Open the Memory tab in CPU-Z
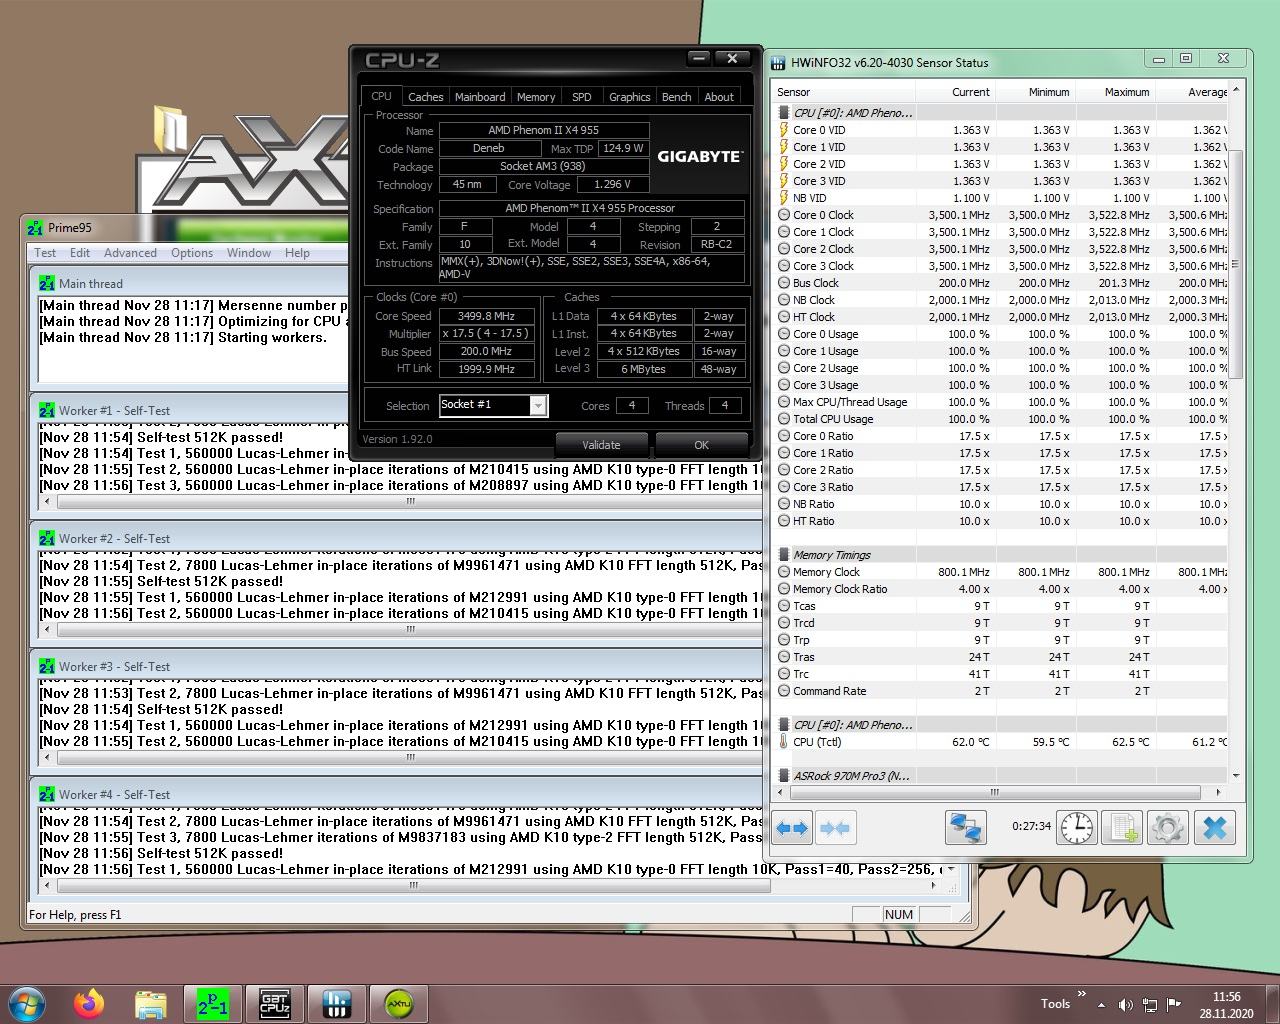Screen dimensions: 1280x1024 536,97
